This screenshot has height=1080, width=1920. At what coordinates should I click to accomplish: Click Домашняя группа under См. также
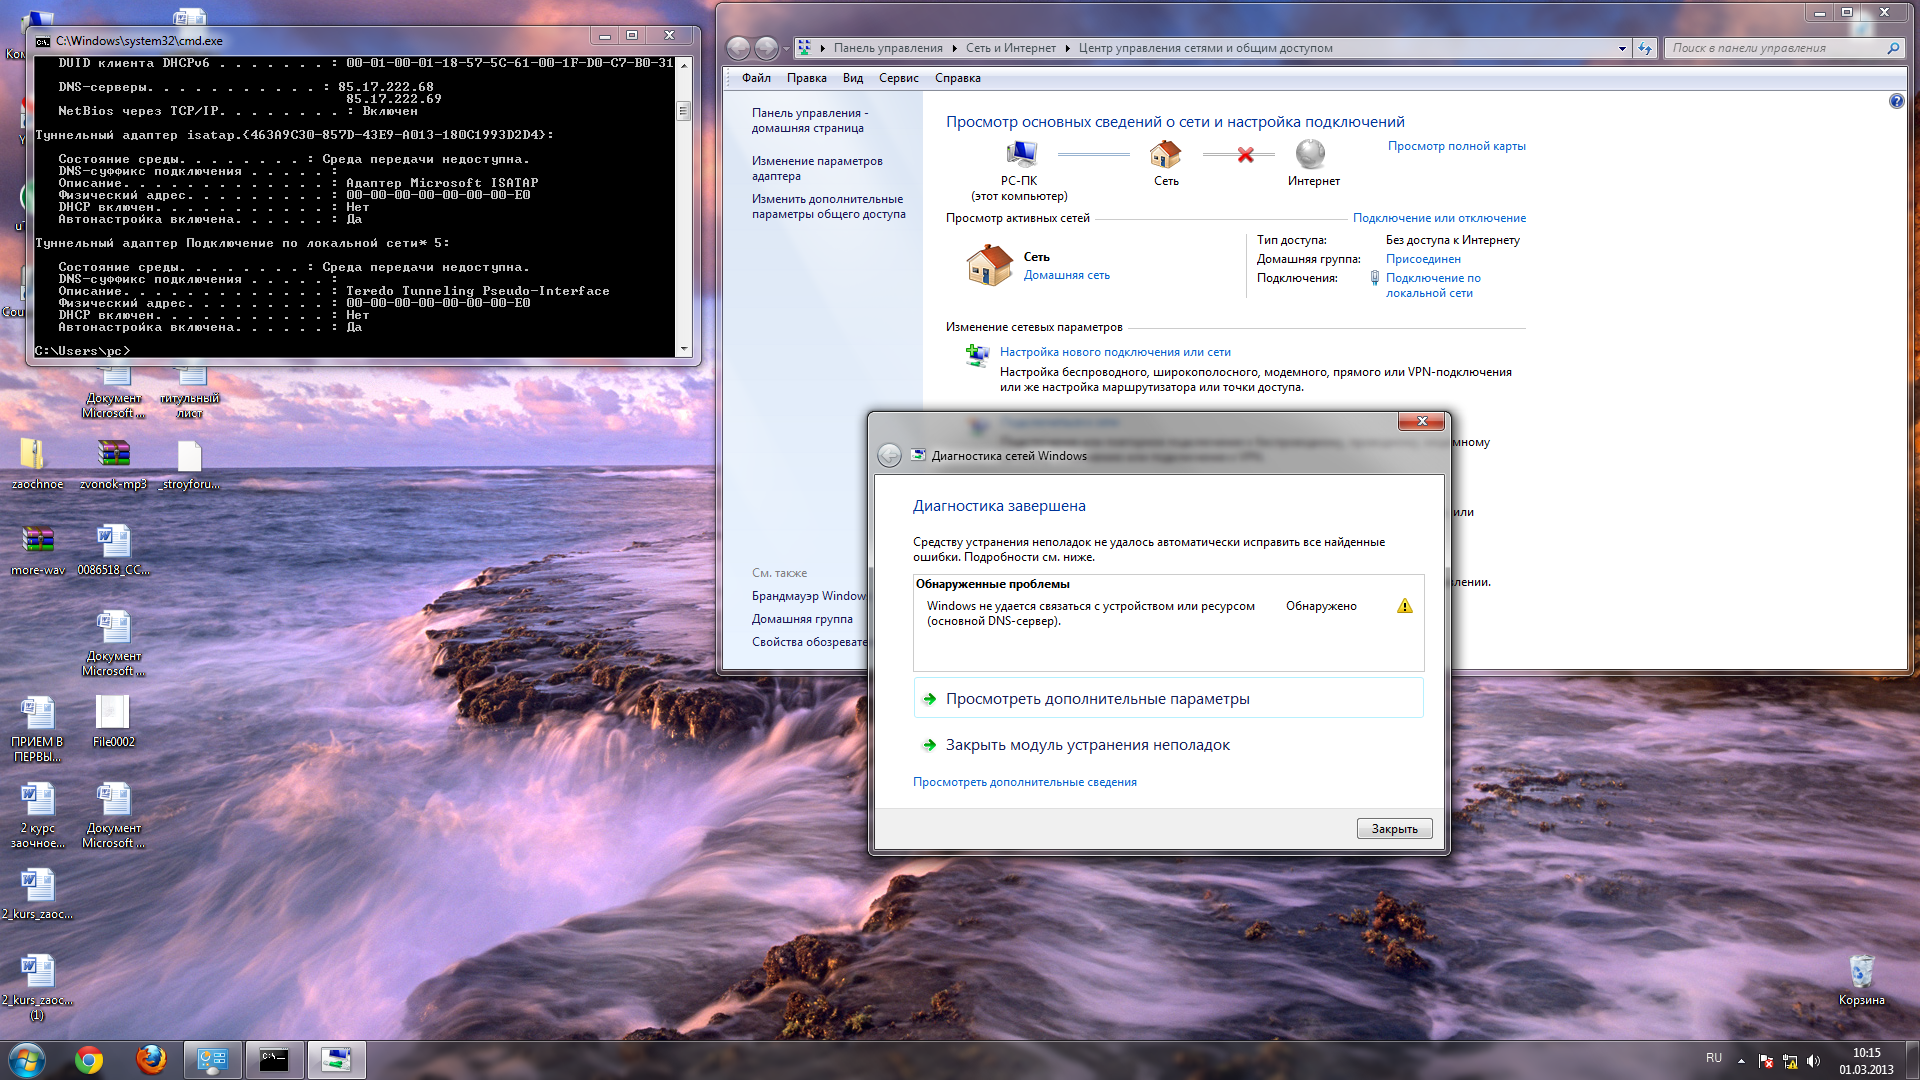[x=802, y=619]
